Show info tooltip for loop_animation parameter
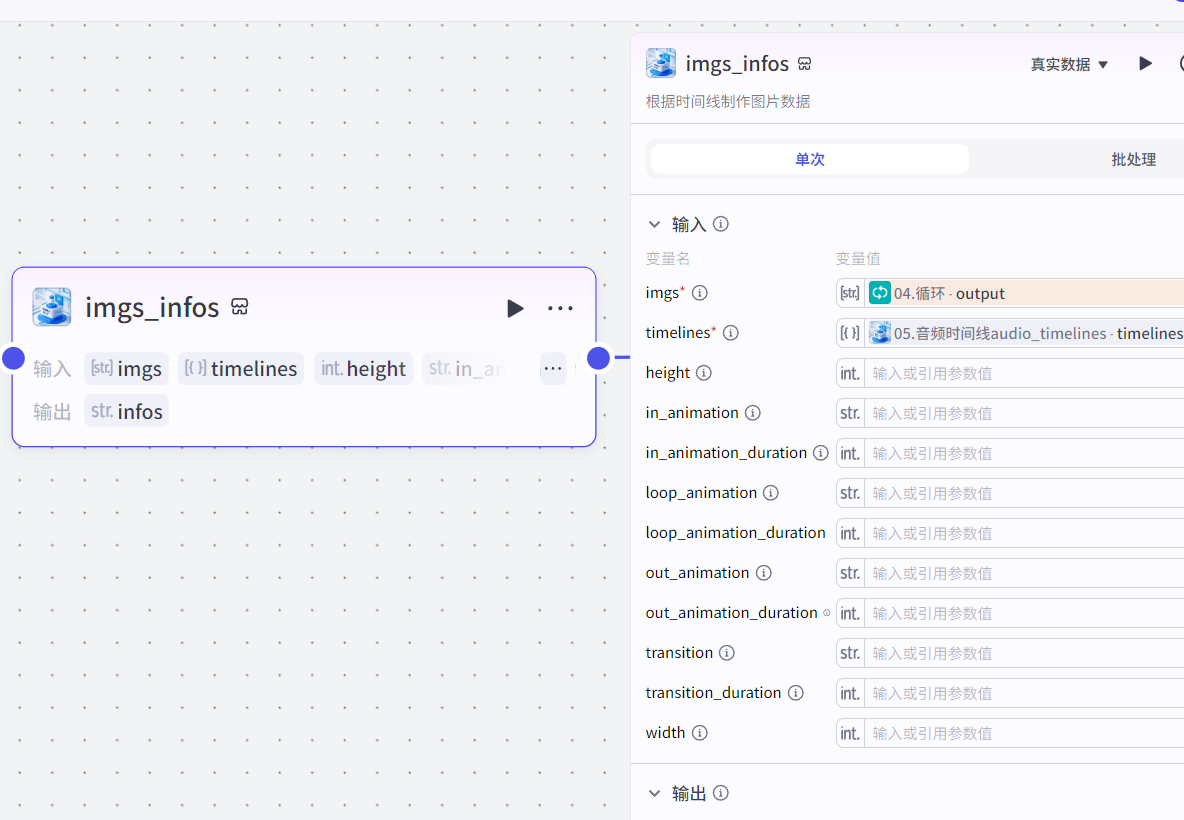 [771, 493]
